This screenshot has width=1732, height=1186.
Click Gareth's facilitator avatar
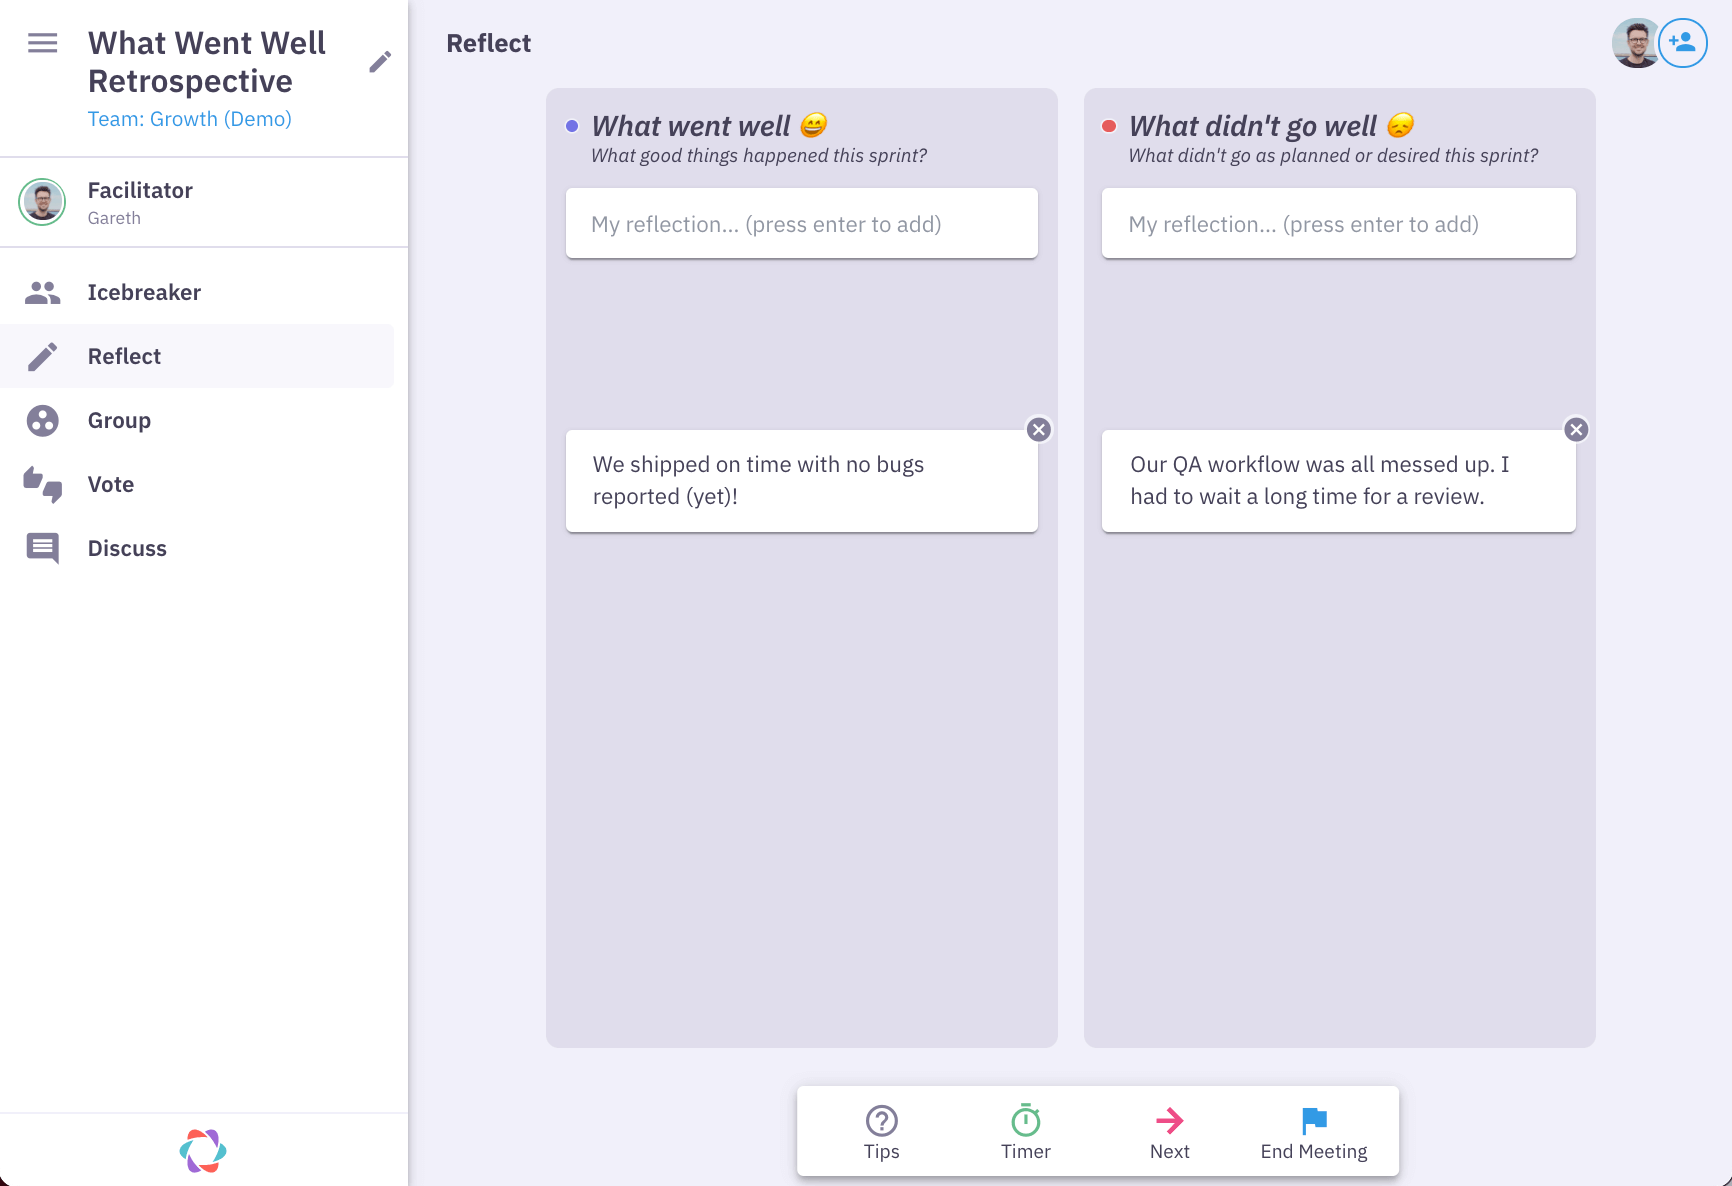click(42, 202)
